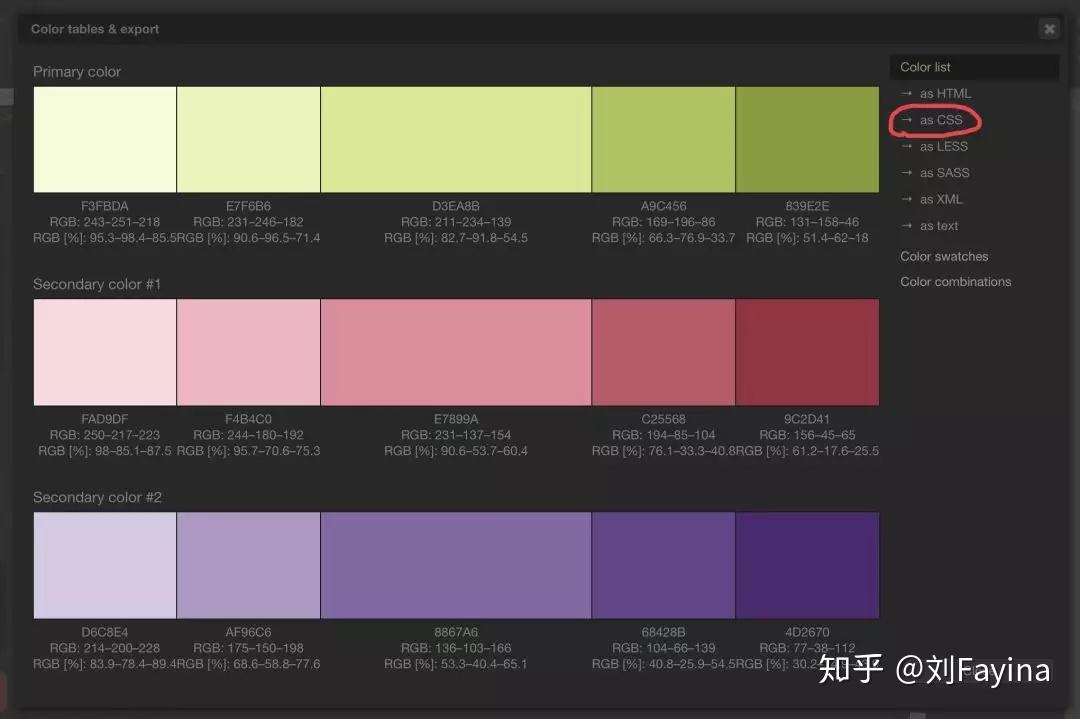This screenshot has height=719, width=1080.
Task: Close the Color tables & export dialog
Action: coord(1049,29)
